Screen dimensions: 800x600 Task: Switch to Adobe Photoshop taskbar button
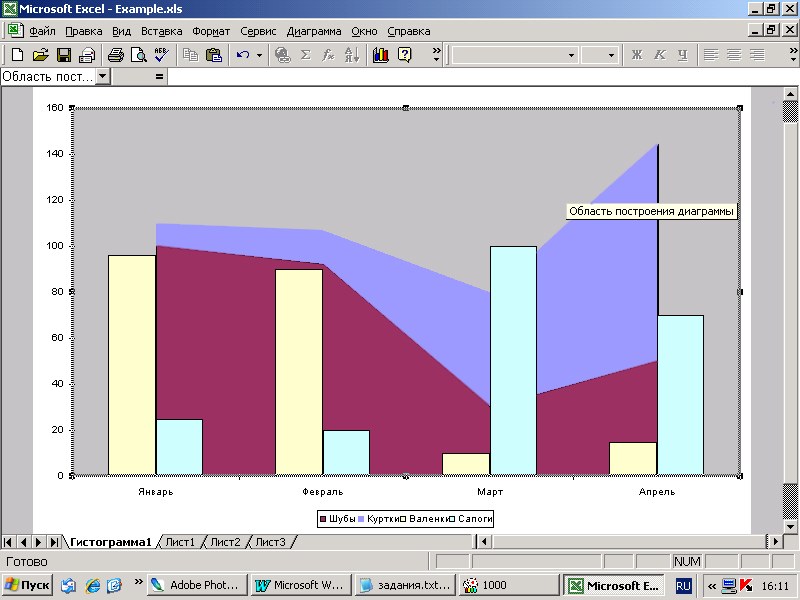(x=197, y=585)
